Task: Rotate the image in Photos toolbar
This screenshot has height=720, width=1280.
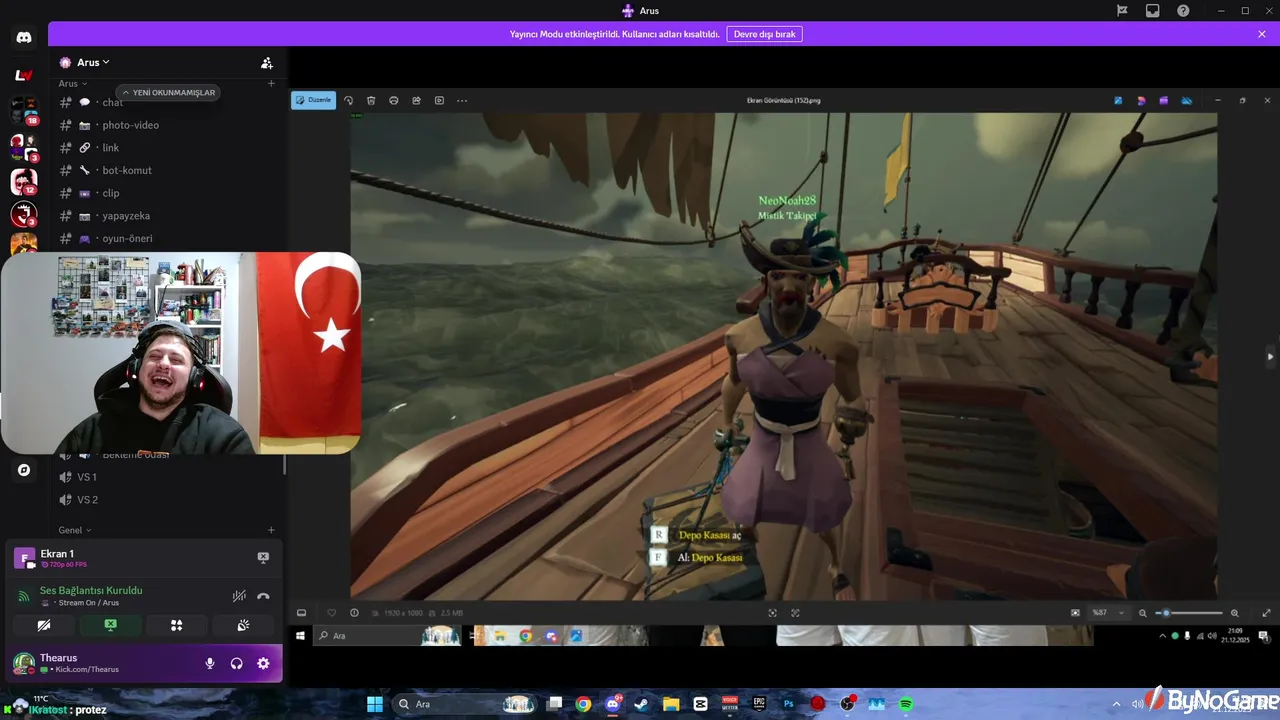Action: (348, 100)
